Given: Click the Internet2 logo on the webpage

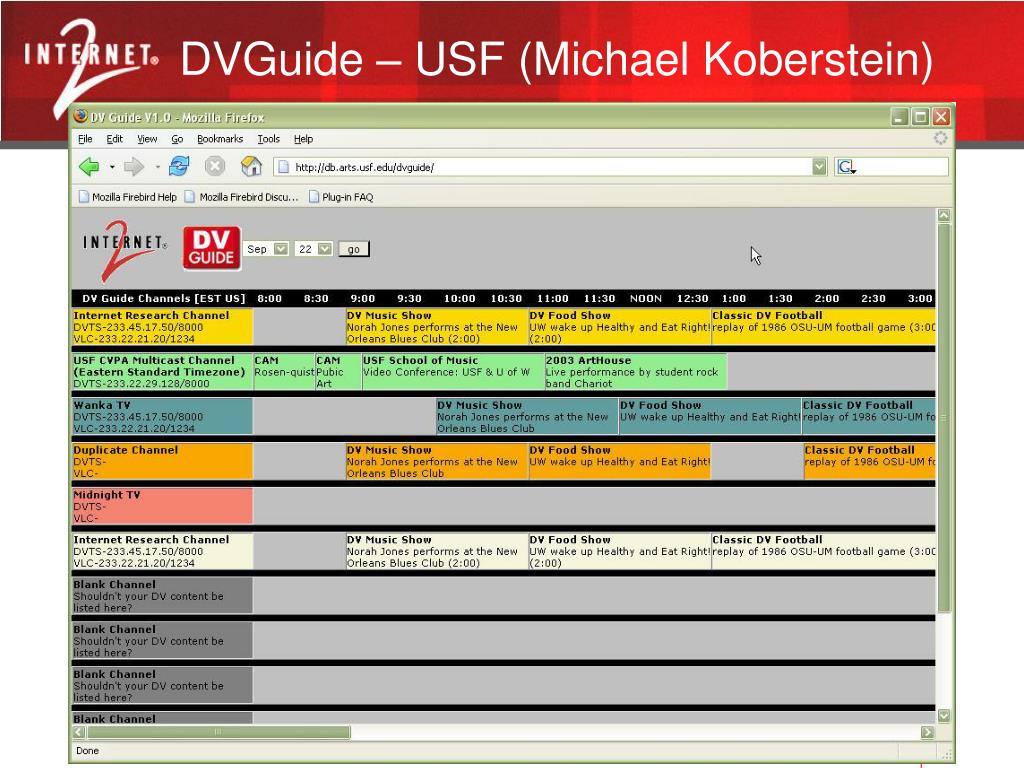Looking at the screenshot, I should [124, 249].
